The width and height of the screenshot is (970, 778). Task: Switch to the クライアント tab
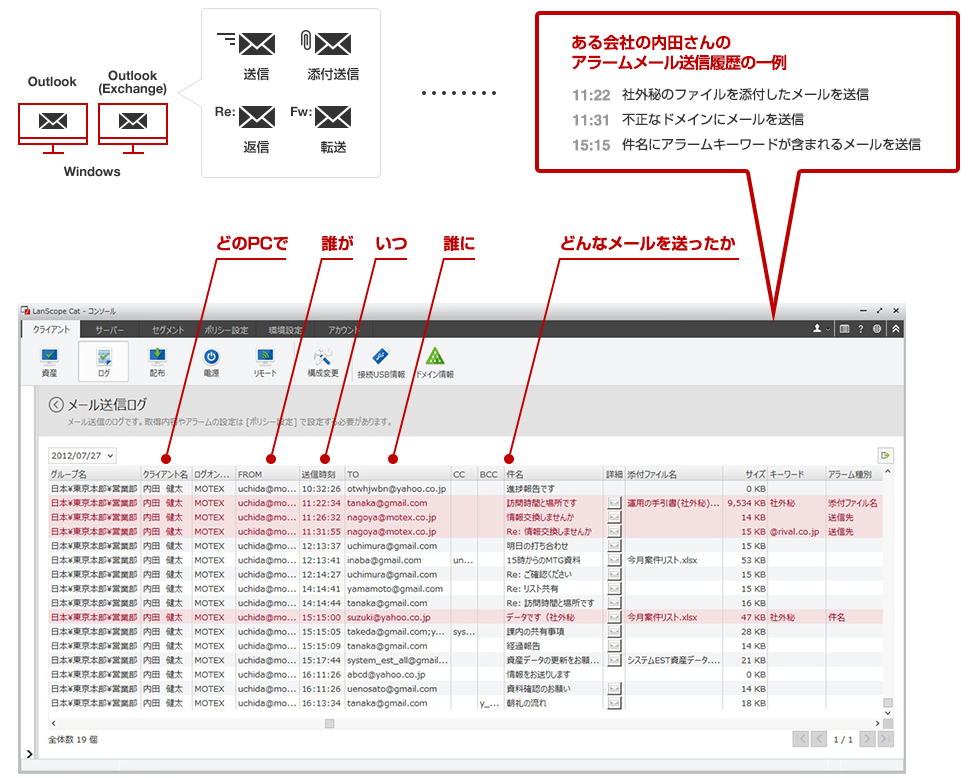click(51, 330)
